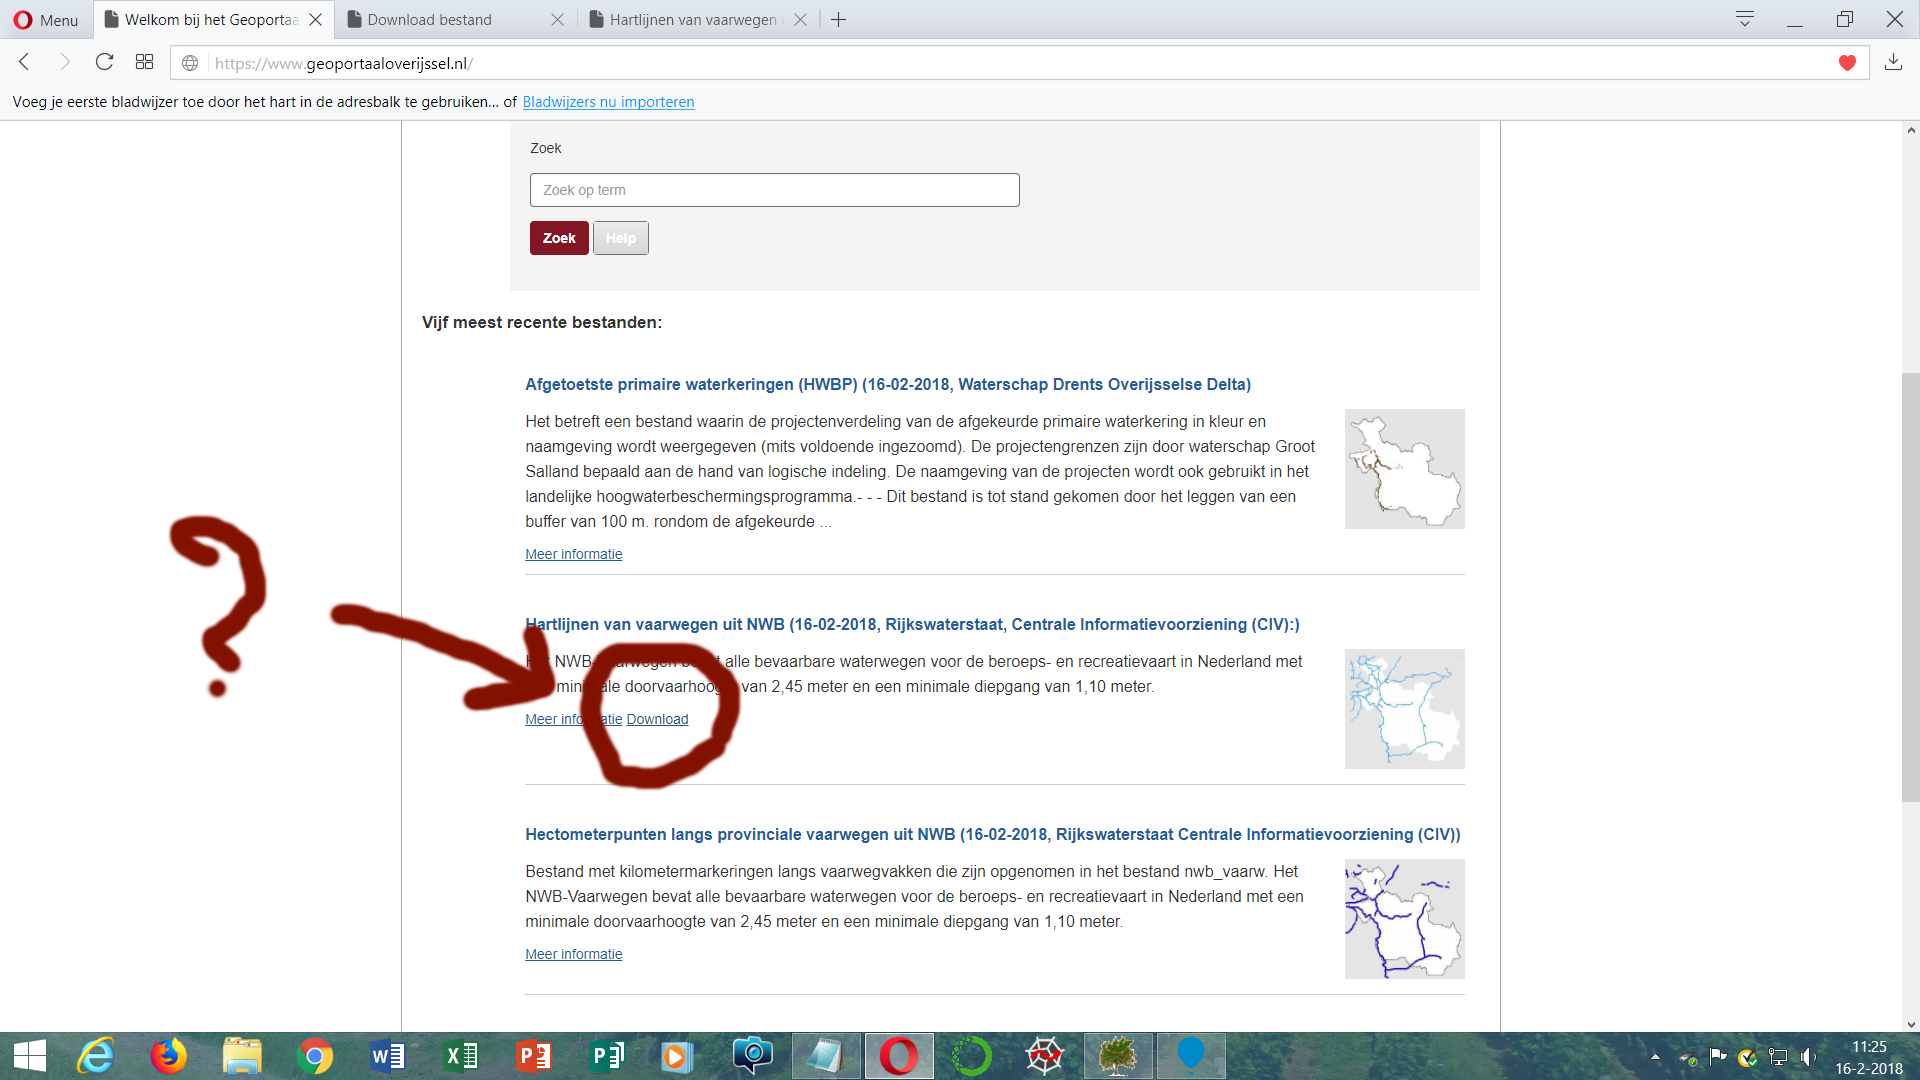This screenshot has height=1080, width=1920.
Task: Expand hidden tray icons with the up arrow
Action: pos(1656,1056)
